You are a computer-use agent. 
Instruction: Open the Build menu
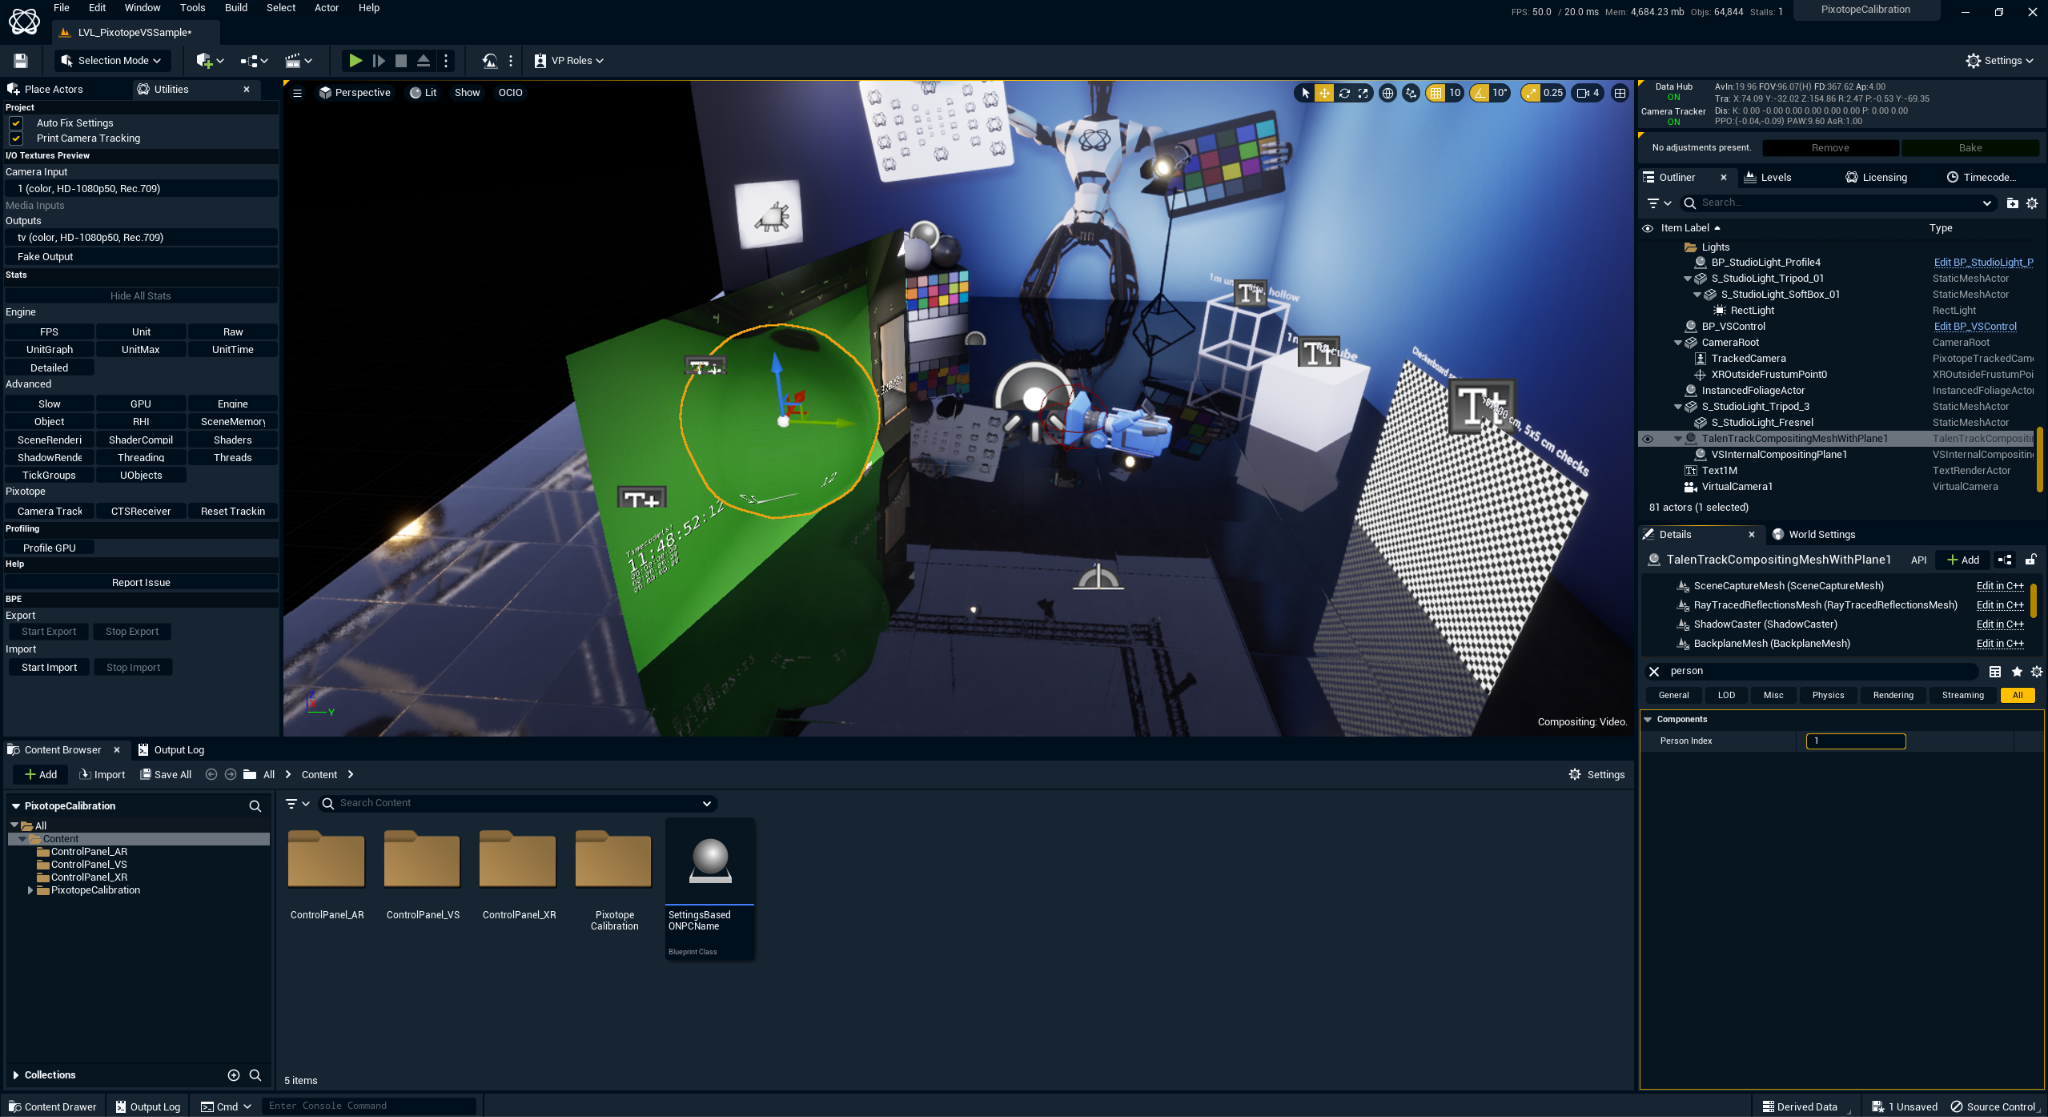236,8
